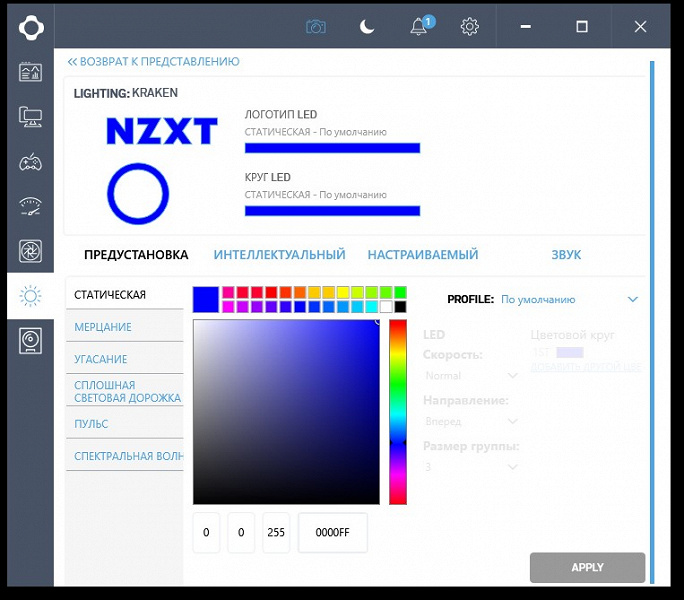Open the overclocking gauge sidebar icon
684x600 pixels.
31,206
